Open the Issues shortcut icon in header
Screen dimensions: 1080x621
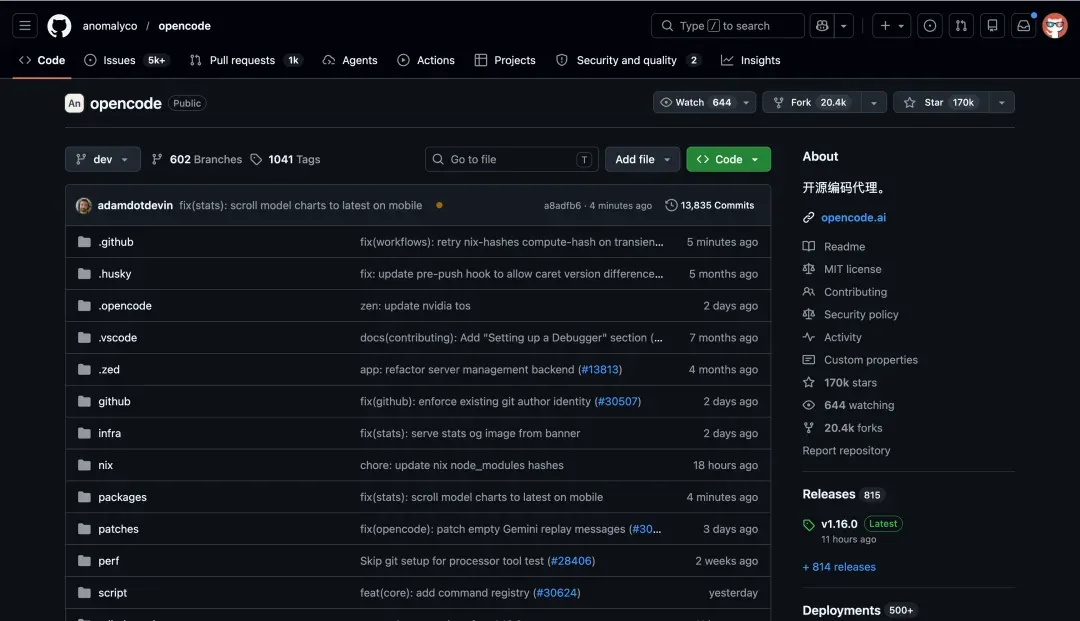(x=930, y=26)
